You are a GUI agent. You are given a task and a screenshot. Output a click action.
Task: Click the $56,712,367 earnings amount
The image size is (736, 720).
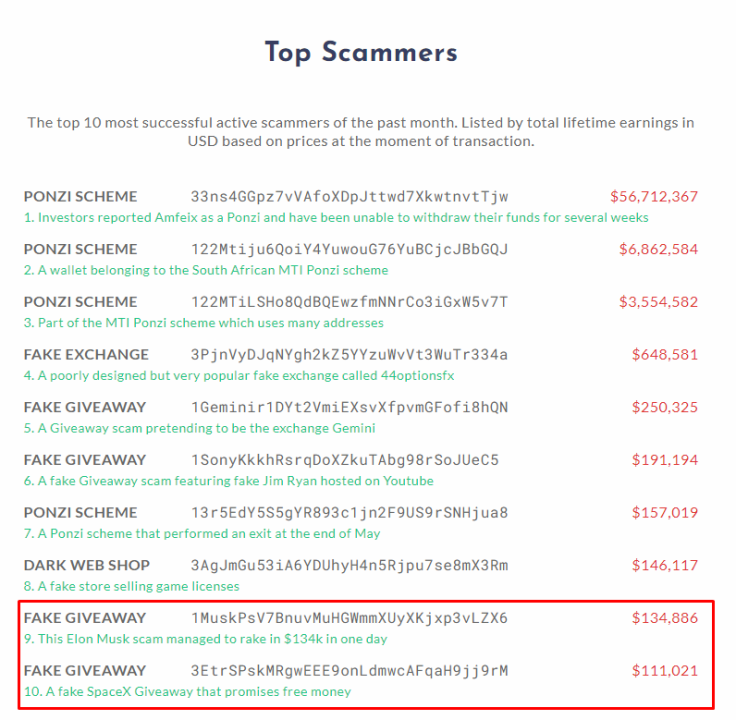tap(654, 197)
